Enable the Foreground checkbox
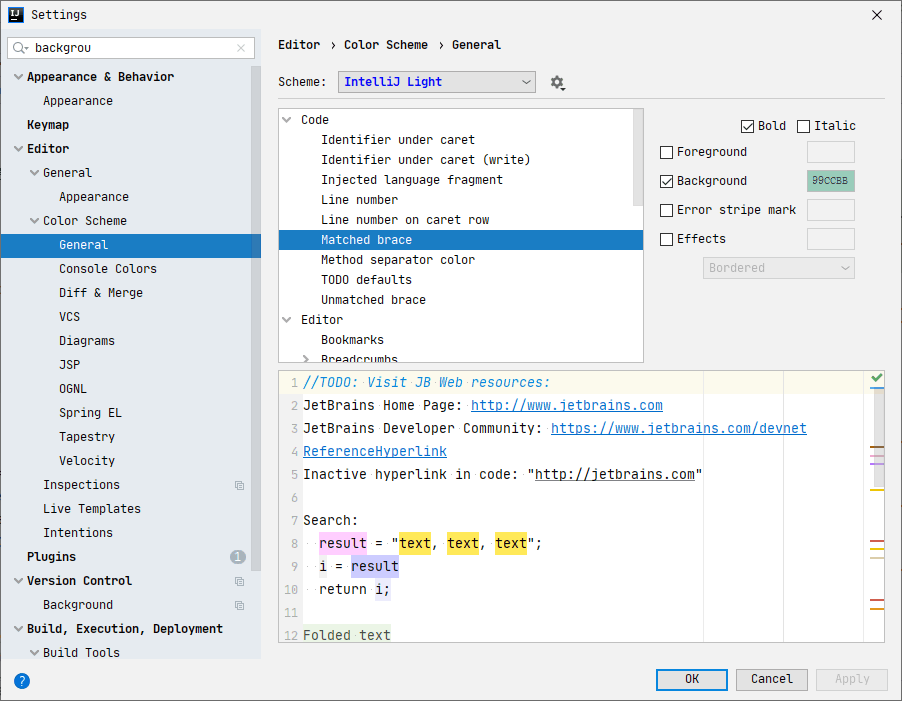 tap(667, 152)
